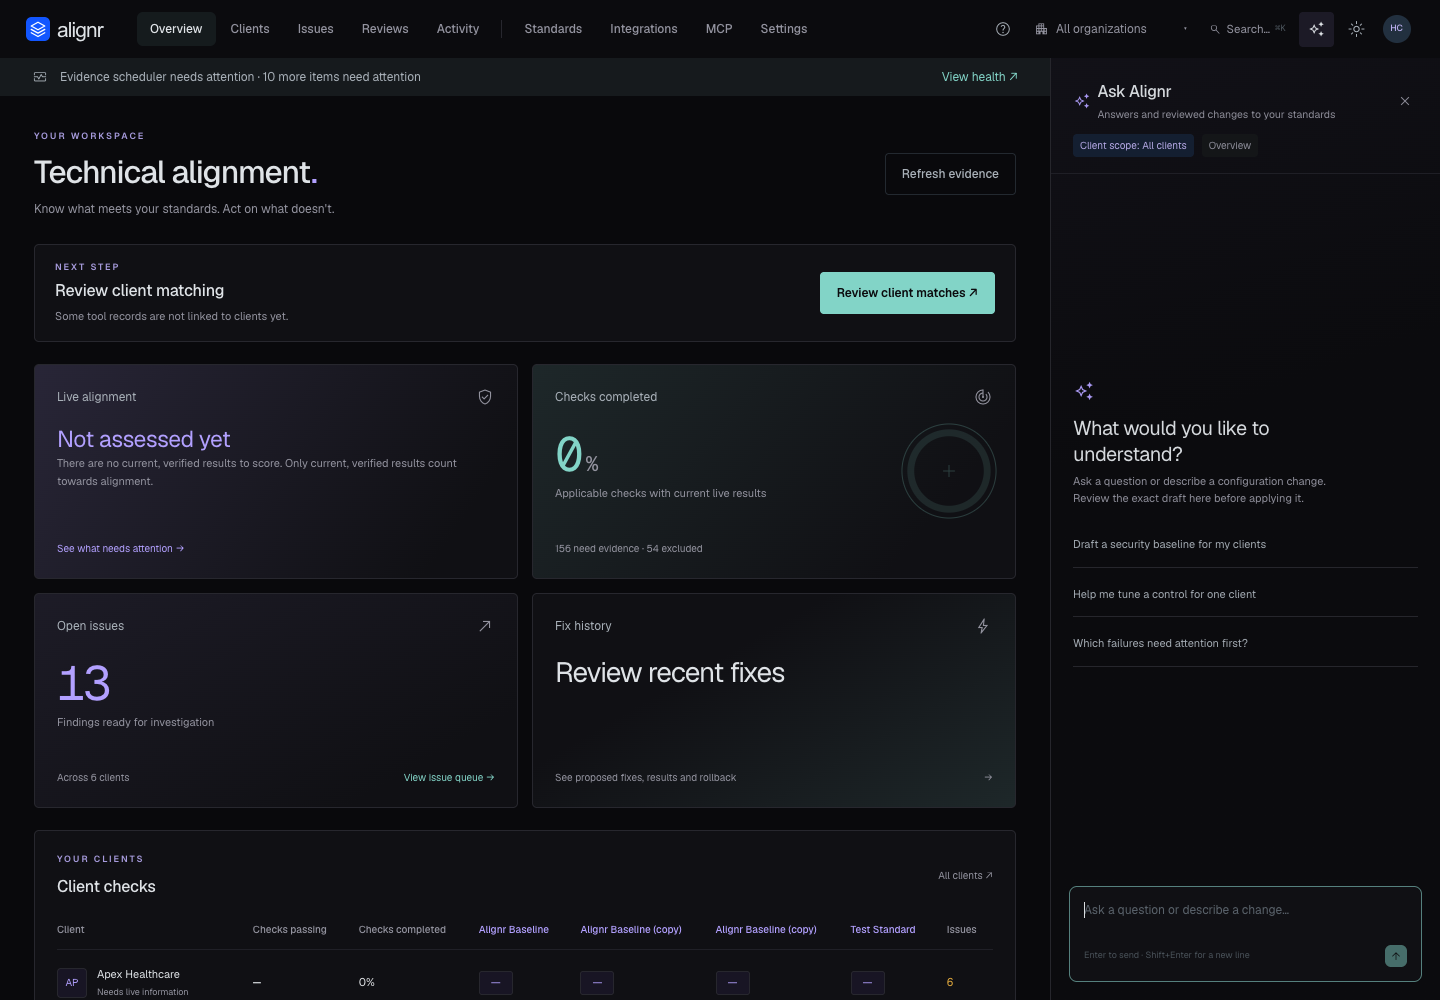Screen dimensions: 1440x1000
Task: Click the 'Apex Healthcare' client name
Action: (138, 974)
